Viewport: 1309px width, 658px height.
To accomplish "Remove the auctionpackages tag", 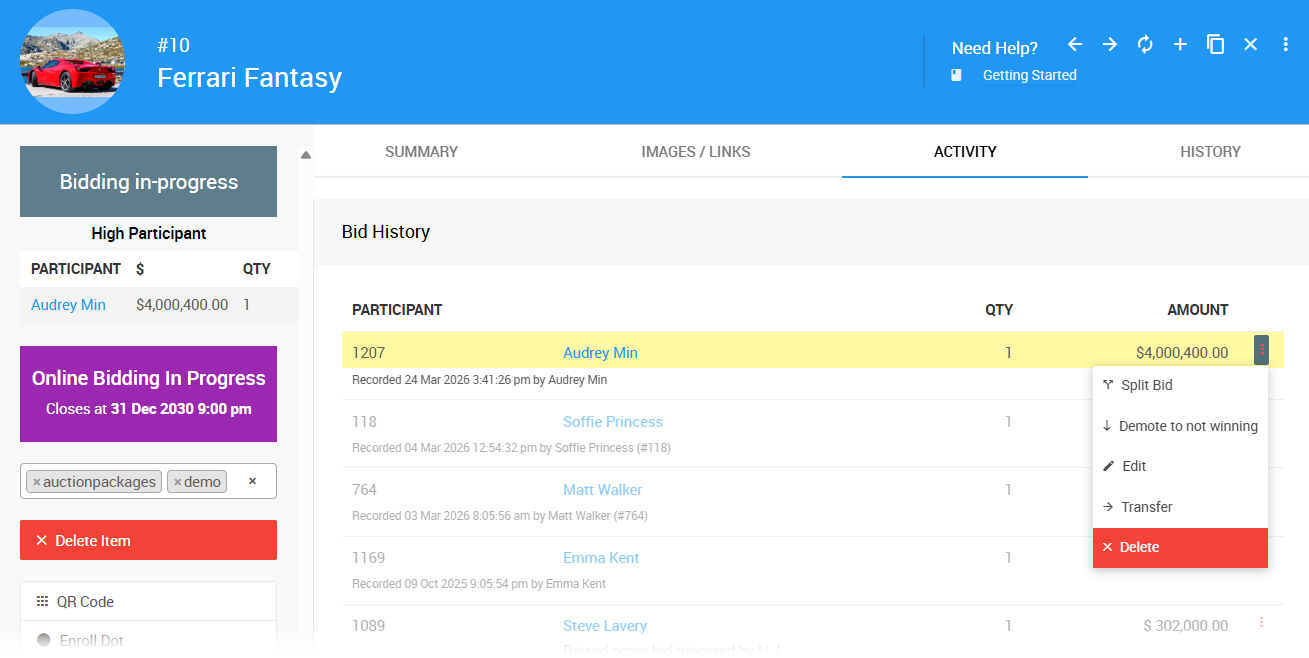I will tap(37, 482).
